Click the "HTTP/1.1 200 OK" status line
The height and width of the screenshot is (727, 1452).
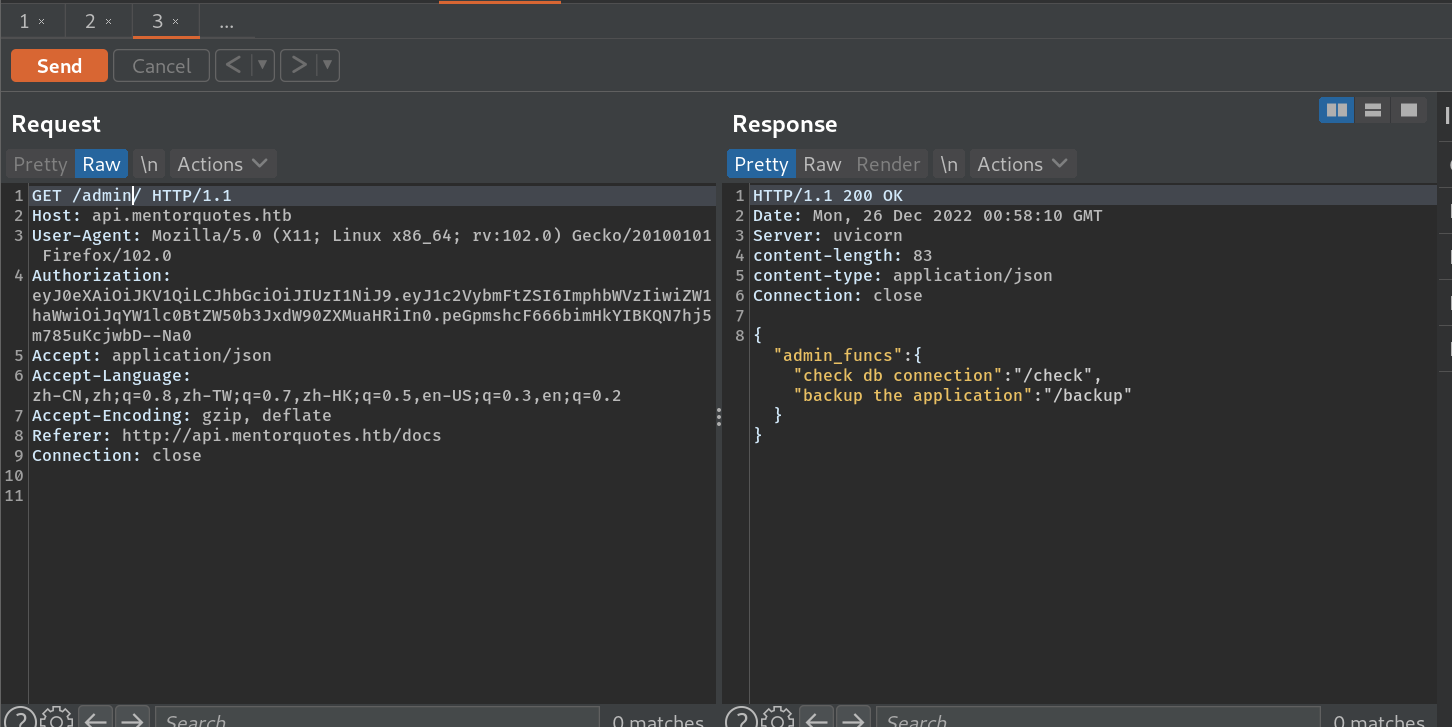tap(827, 195)
